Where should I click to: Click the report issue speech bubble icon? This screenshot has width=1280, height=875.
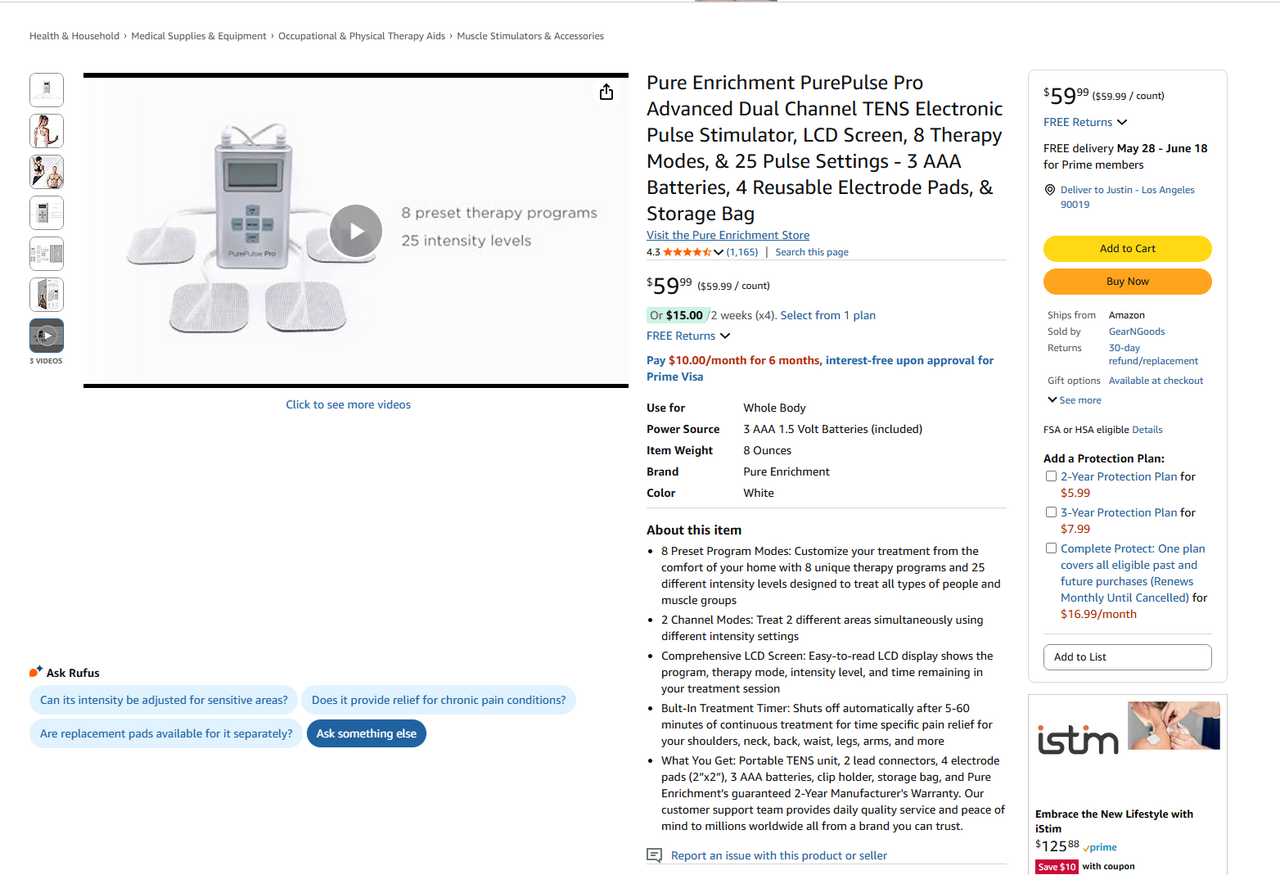pos(654,855)
